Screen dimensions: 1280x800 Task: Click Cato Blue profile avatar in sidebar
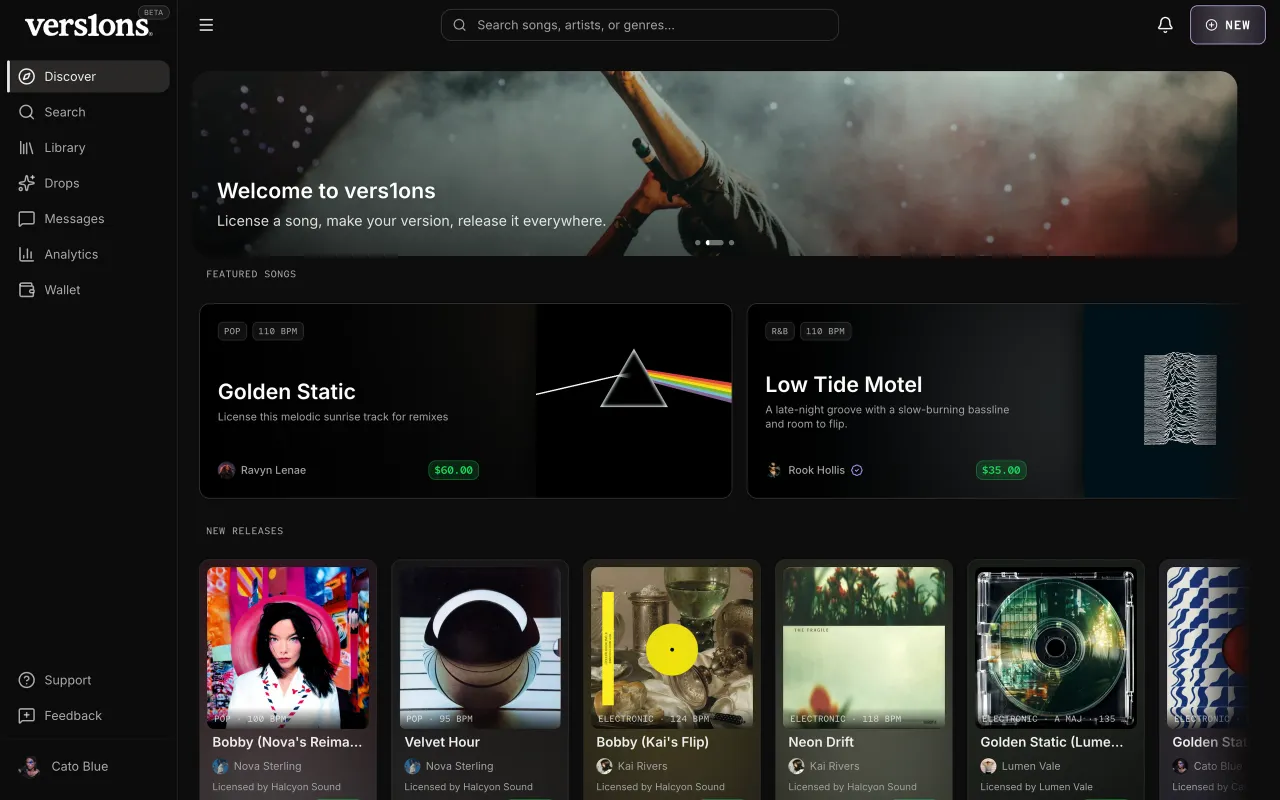pos(30,767)
